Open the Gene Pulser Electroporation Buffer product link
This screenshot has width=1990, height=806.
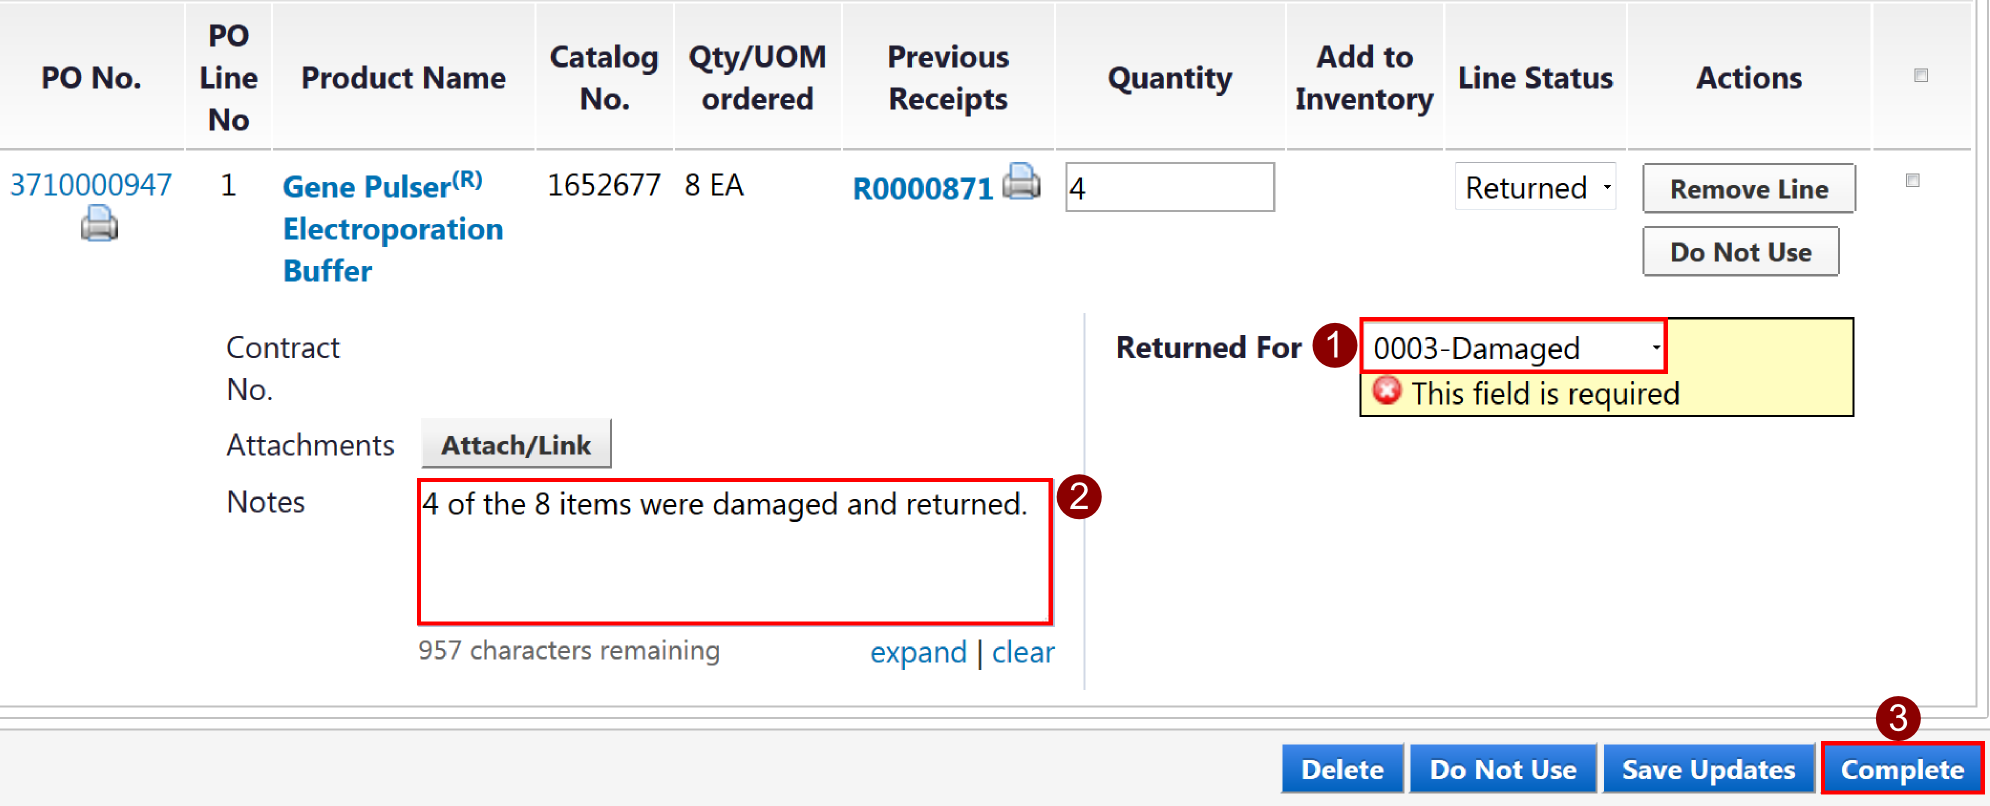click(x=392, y=229)
